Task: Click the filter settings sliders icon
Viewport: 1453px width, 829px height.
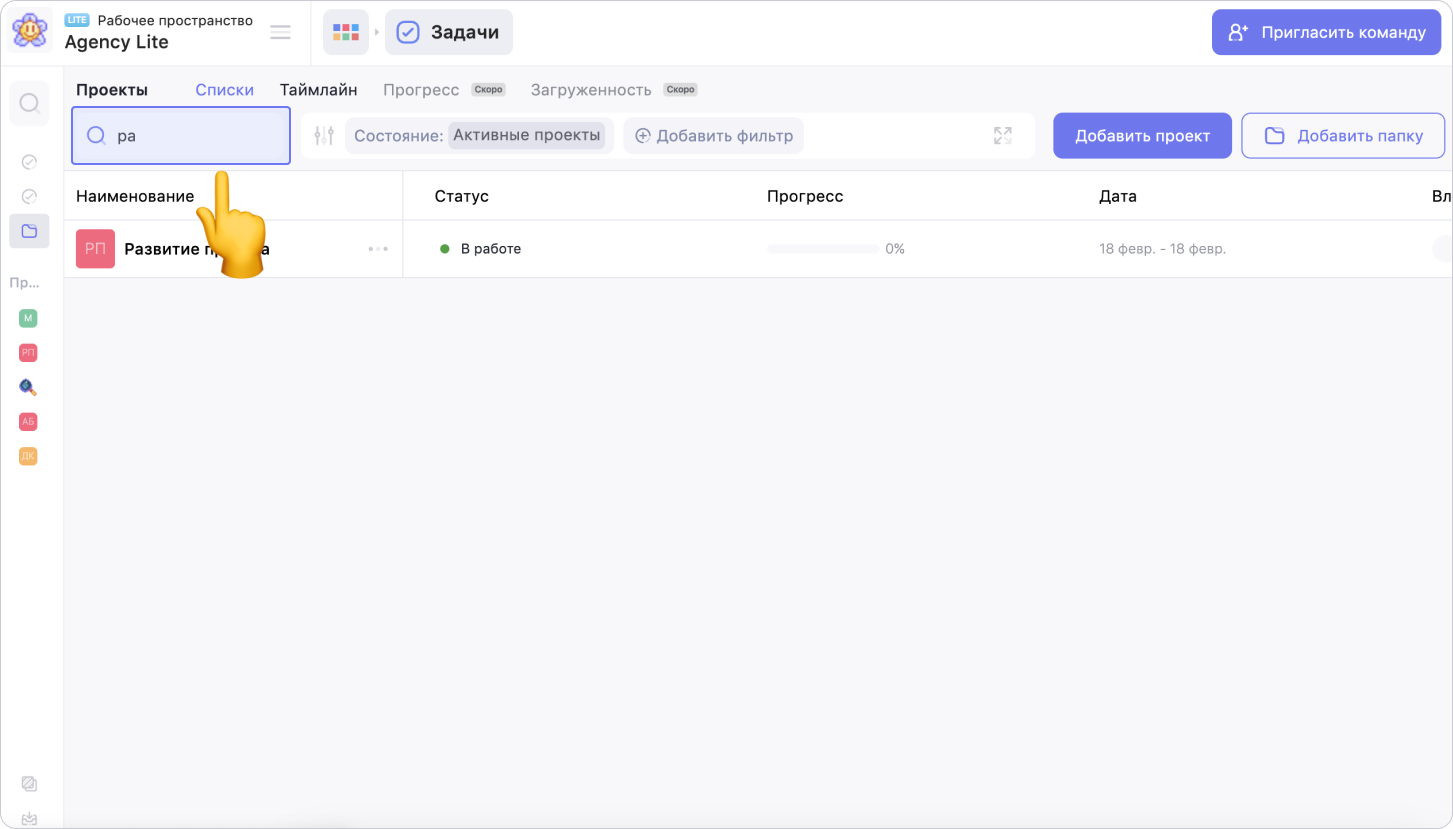Action: [323, 136]
